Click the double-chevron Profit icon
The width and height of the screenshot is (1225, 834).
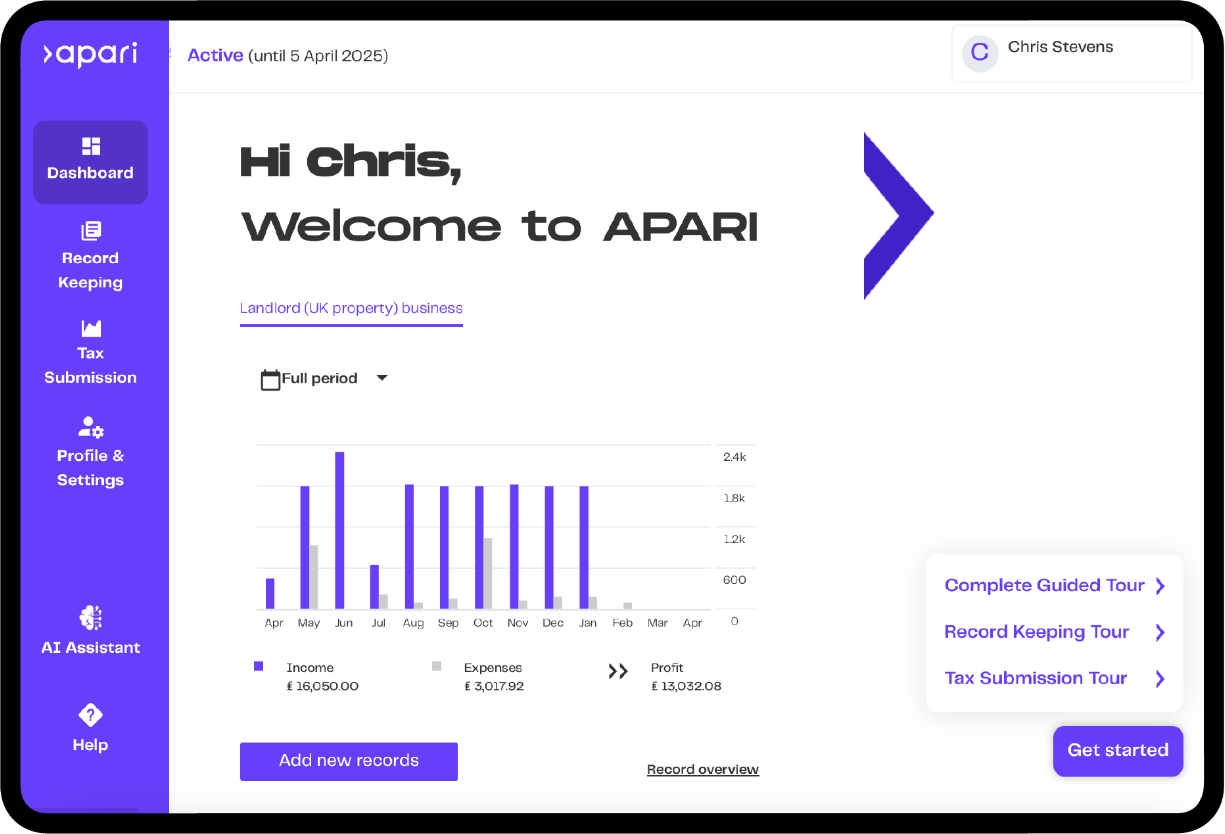coord(618,672)
